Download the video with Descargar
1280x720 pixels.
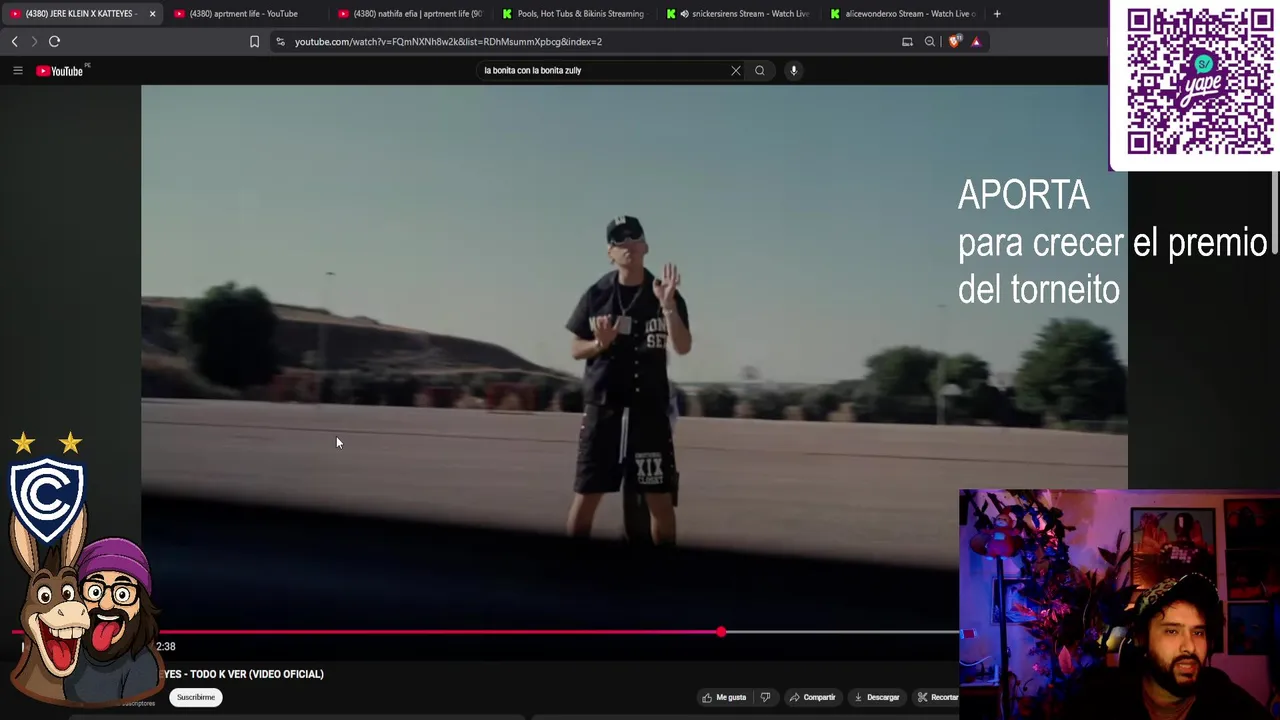pos(877,697)
